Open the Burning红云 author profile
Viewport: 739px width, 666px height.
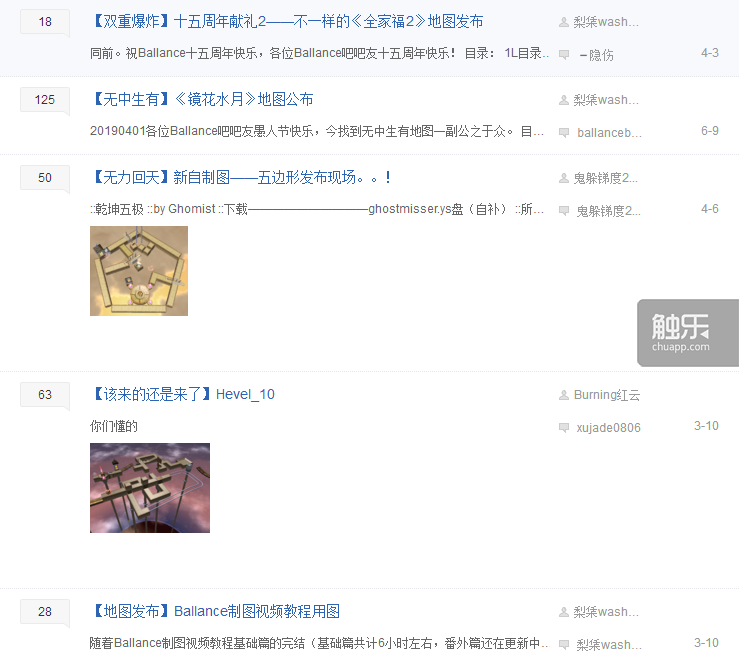(x=607, y=395)
